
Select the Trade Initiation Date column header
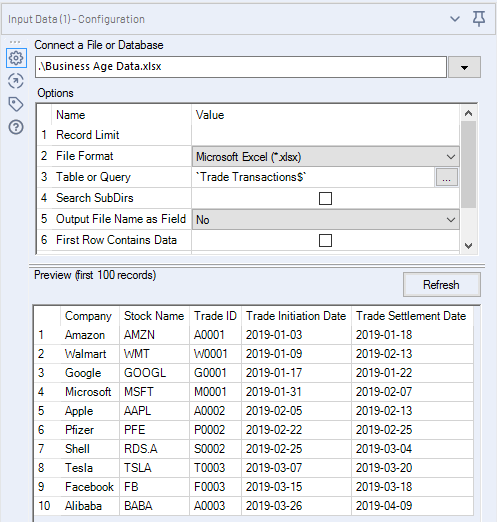(296, 316)
